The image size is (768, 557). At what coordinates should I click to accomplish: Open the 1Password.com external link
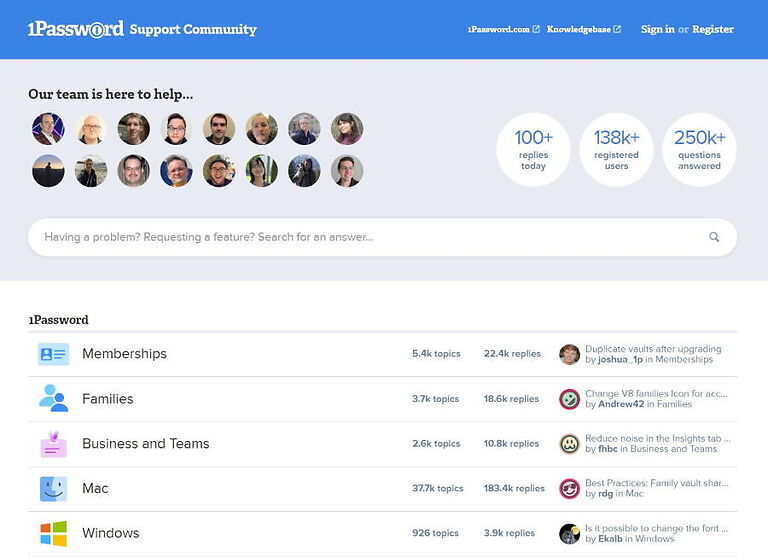pos(504,29)
